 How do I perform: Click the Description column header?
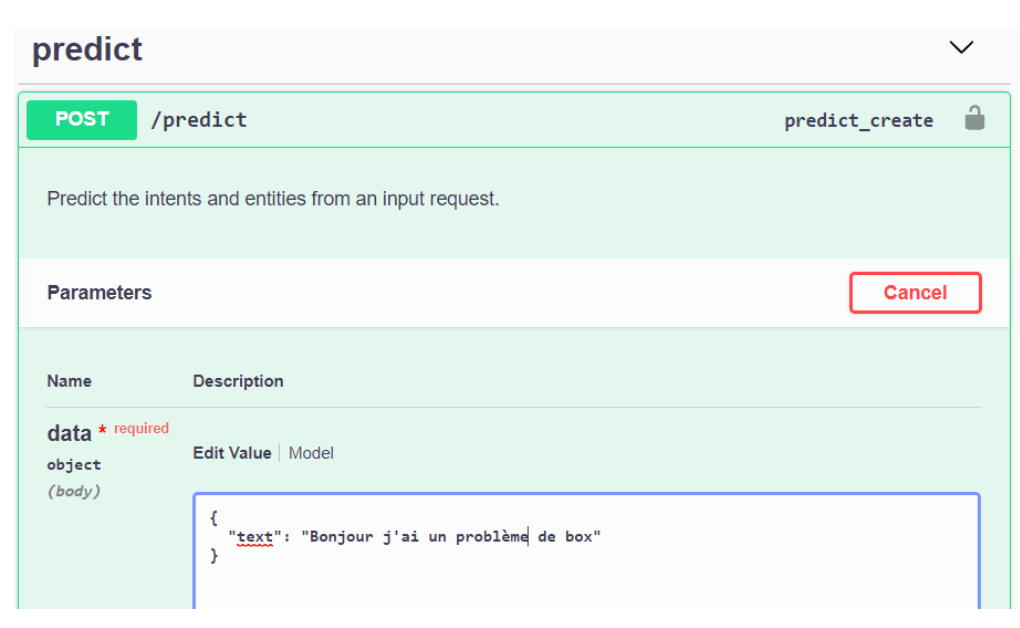(238, 381)
